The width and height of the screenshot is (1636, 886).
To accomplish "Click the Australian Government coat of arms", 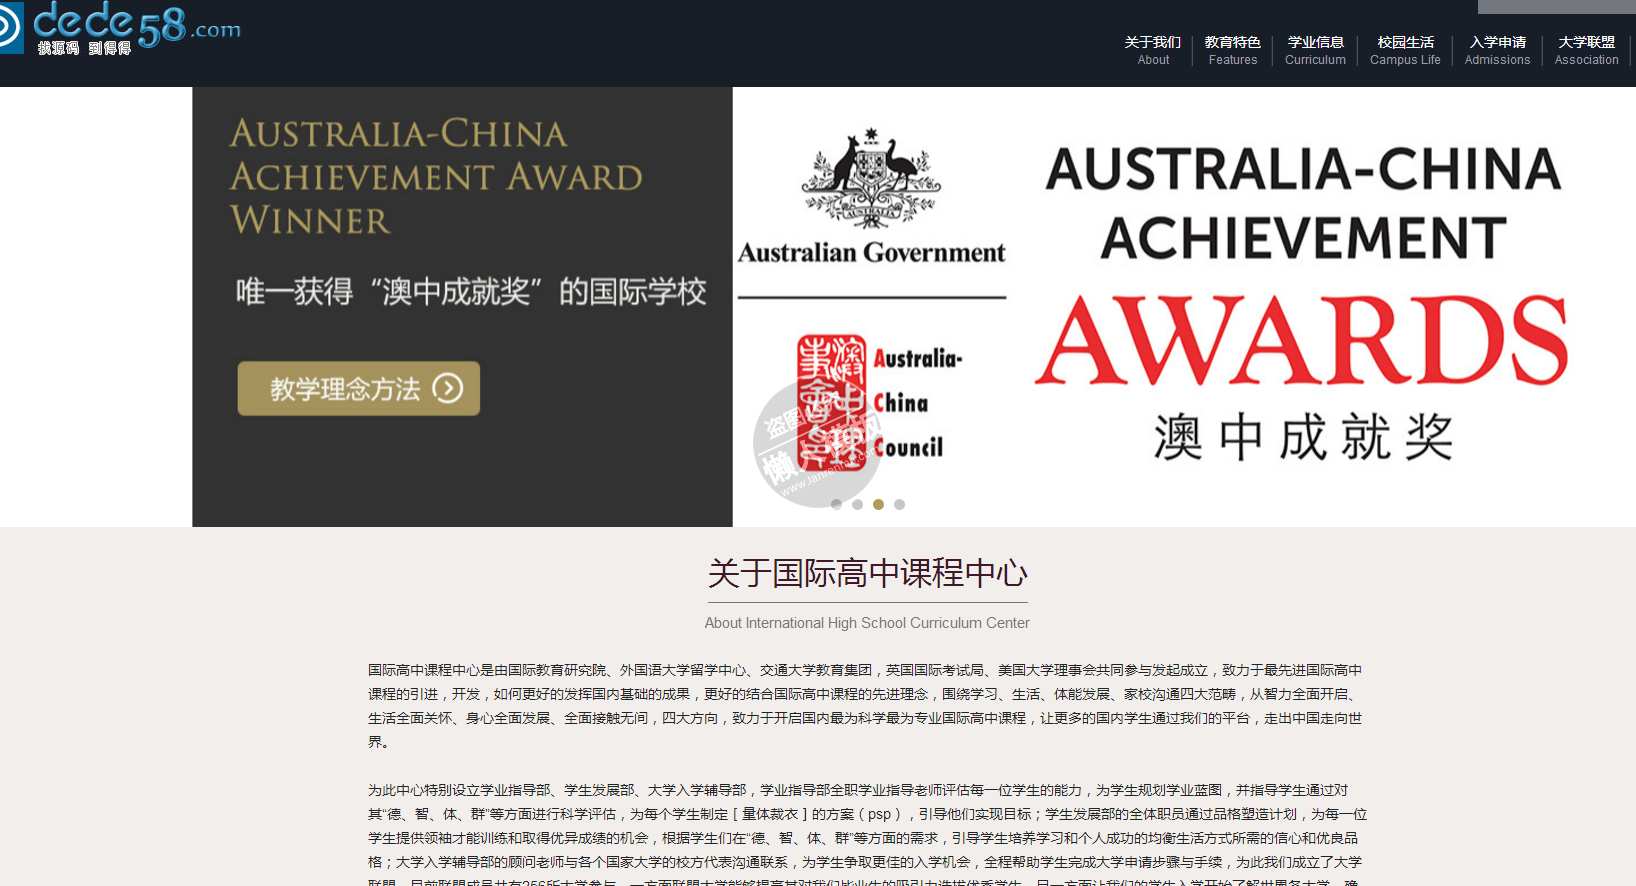I will tap(871, 180).
